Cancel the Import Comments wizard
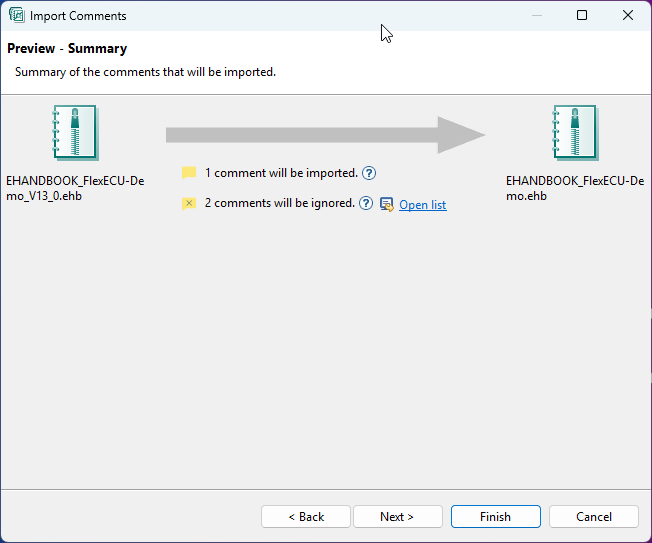The height and width of the screenshot is (543, 652). coord(593,517)
